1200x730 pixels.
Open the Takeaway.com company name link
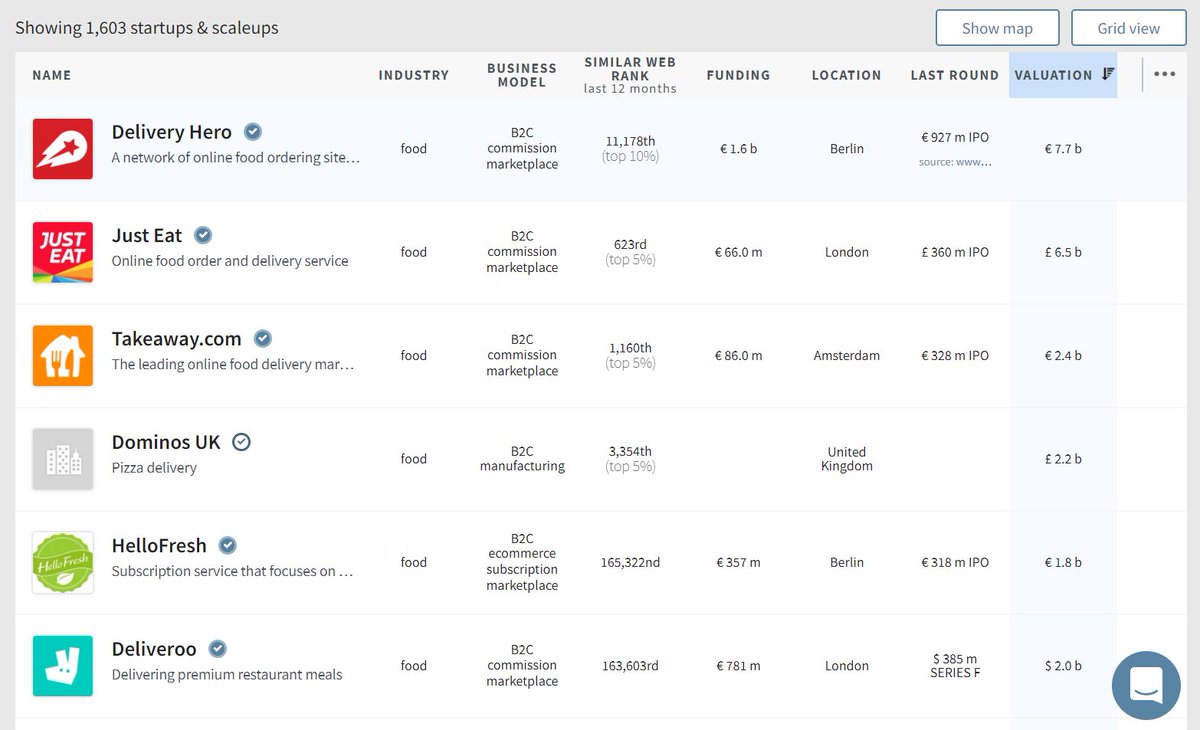tap(177, 339)
